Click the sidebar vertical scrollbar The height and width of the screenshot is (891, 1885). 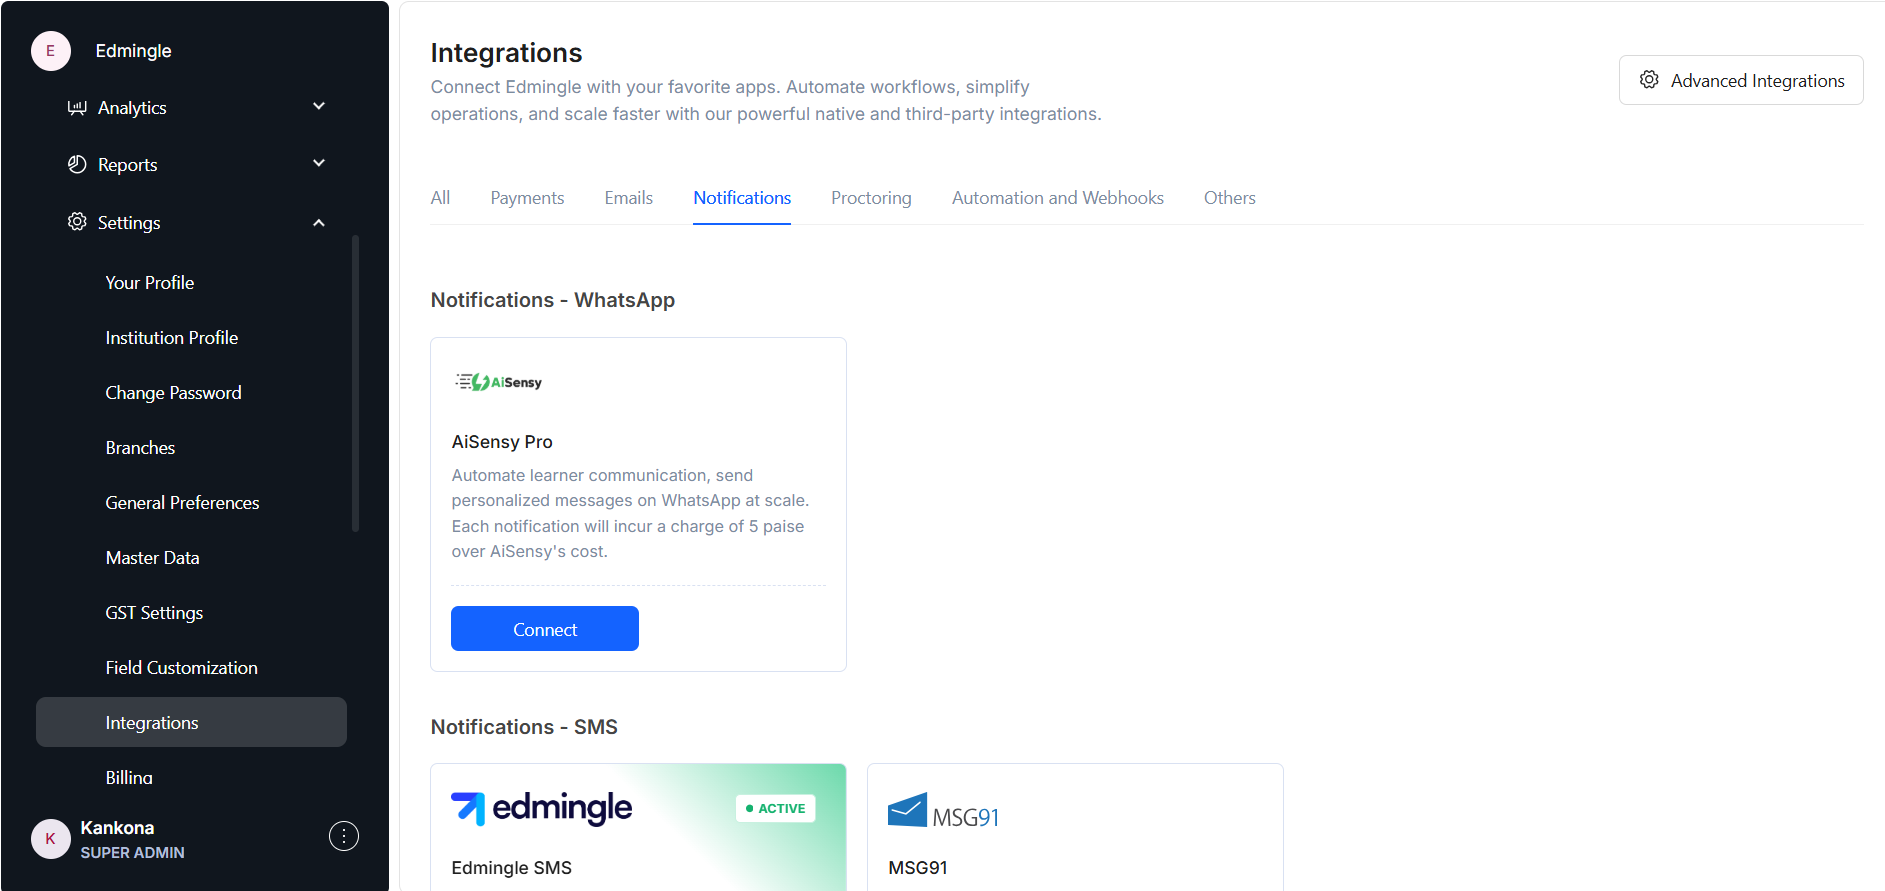355,383
